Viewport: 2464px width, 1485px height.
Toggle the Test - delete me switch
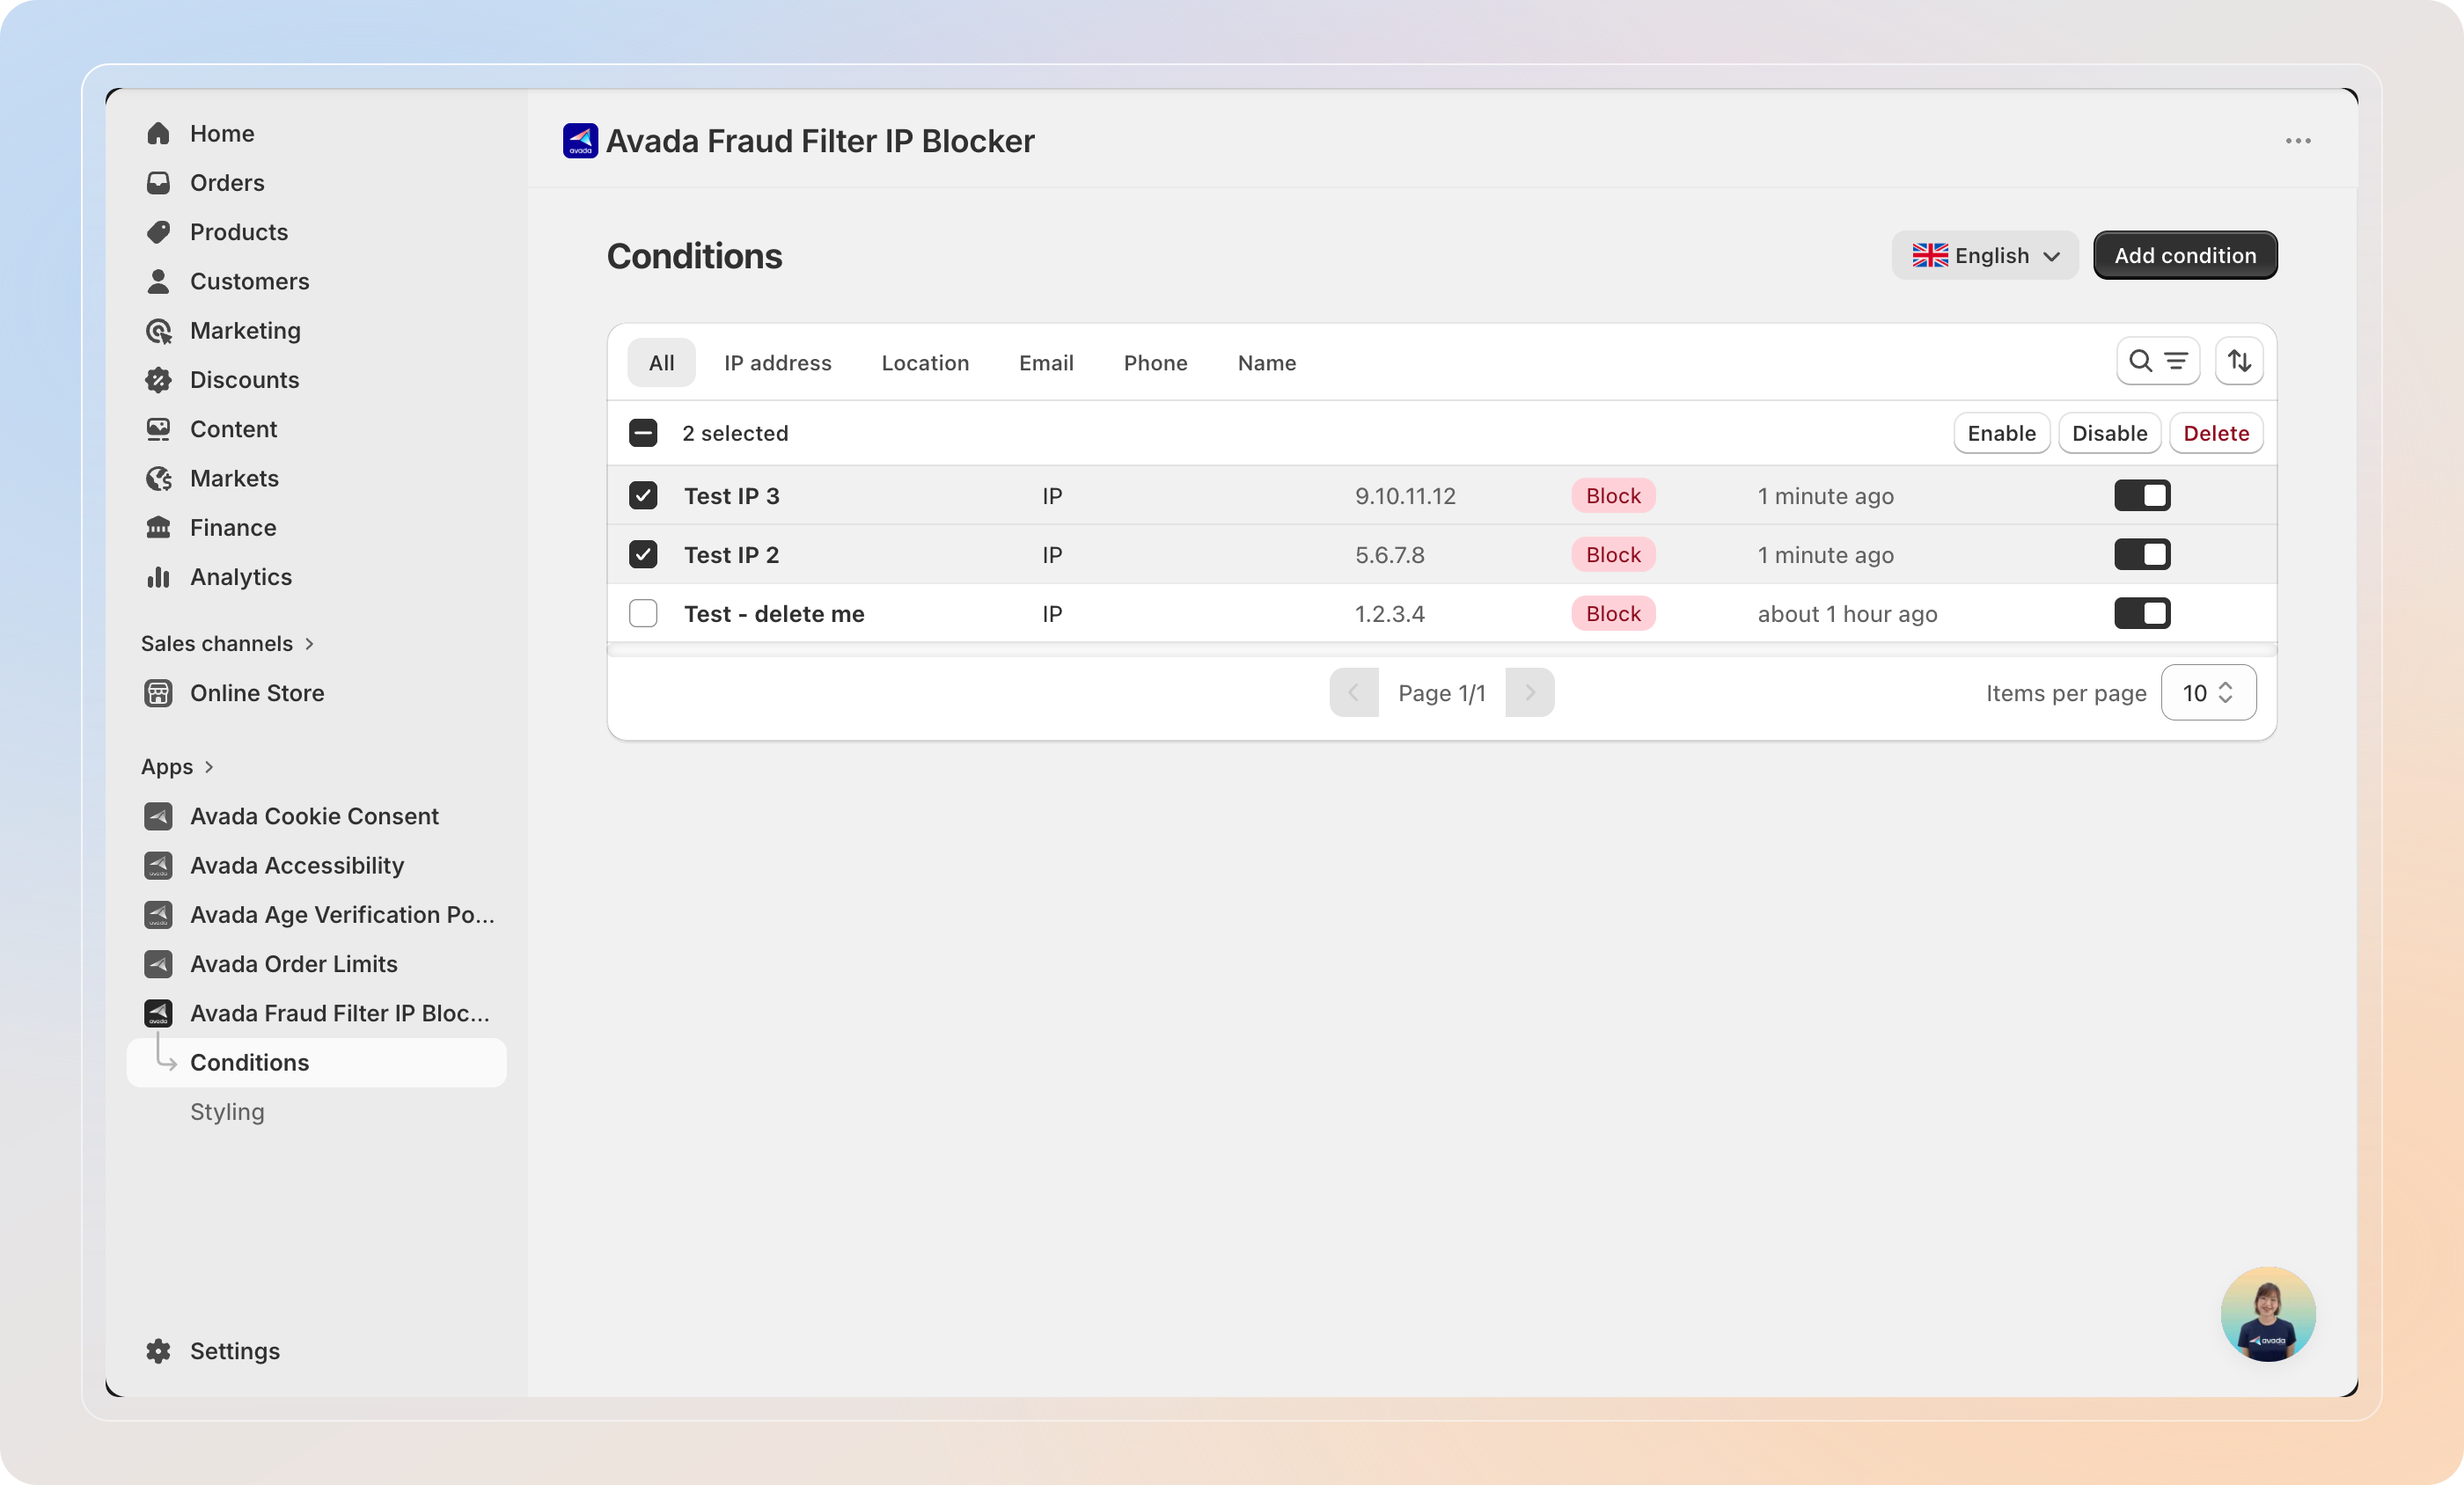tap(2142, 614)
